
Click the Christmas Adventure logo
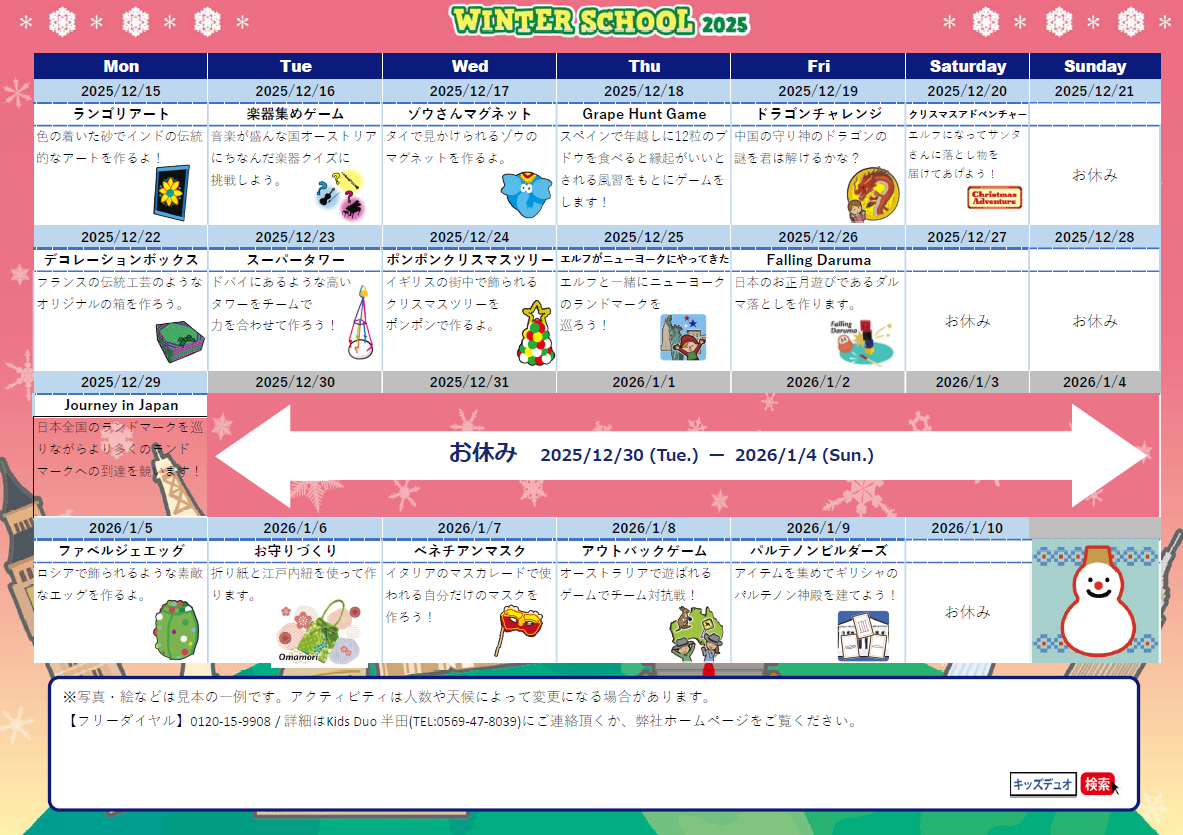pos(994,197)
